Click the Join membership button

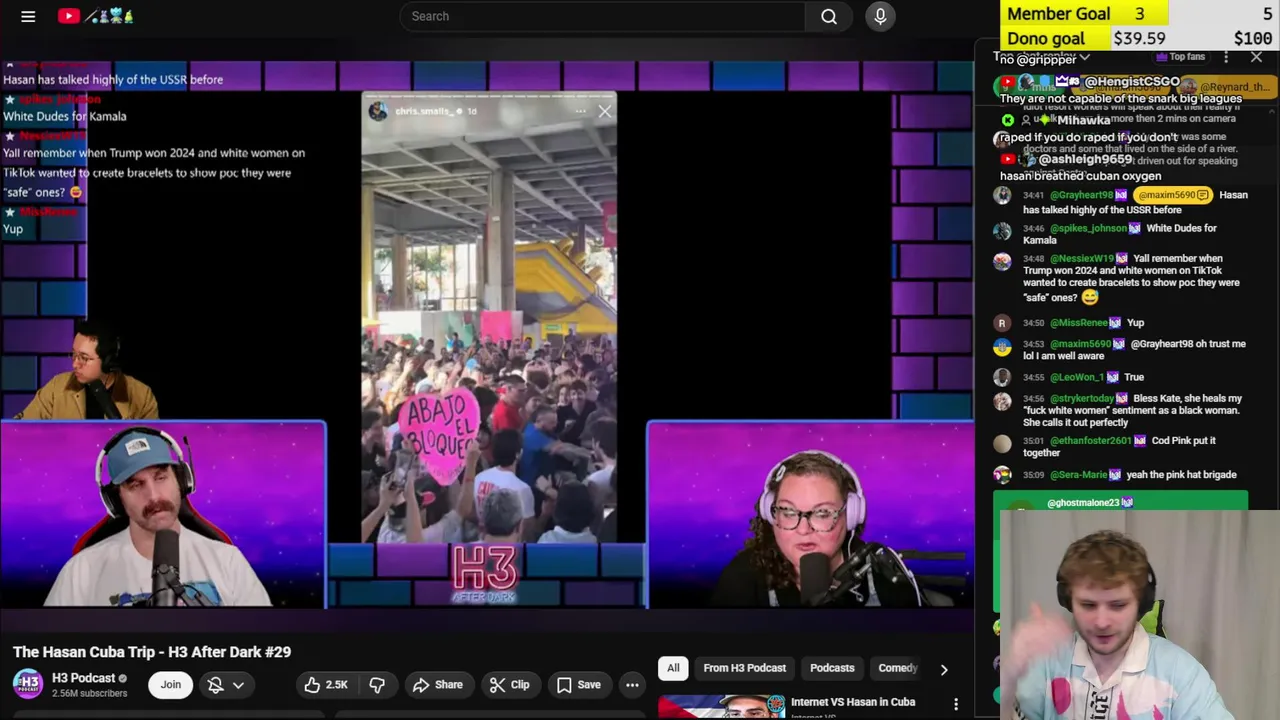(171, 684)
